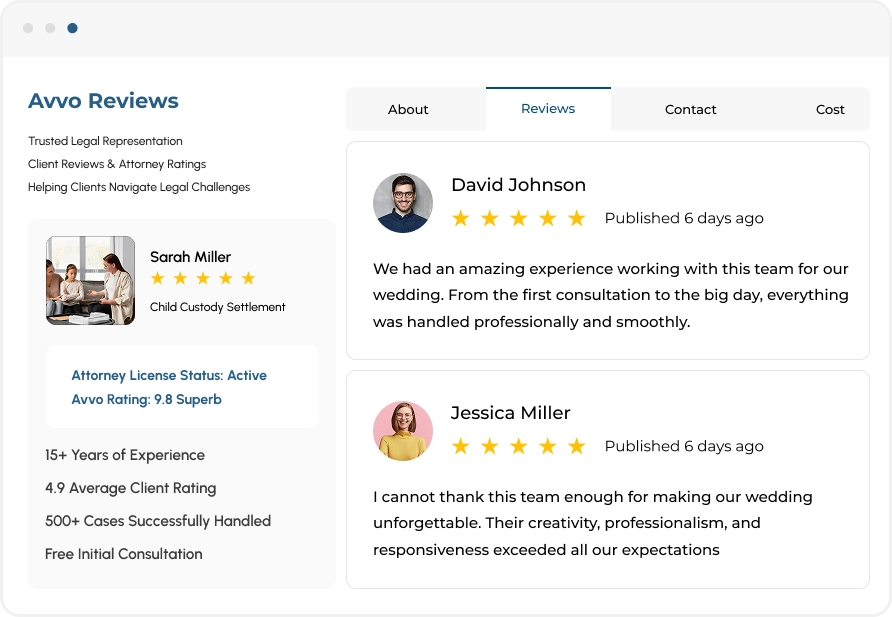Select the Cost tab

pos(829,109)
